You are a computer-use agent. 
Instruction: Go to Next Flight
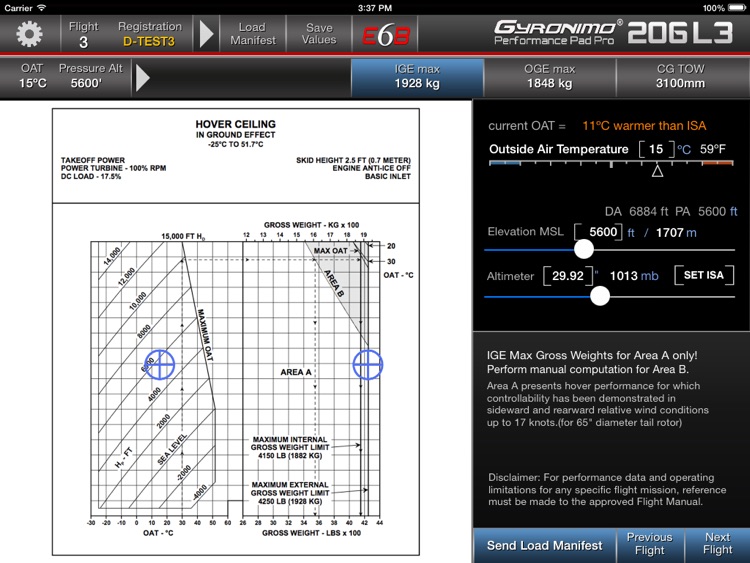coord(717,544)
